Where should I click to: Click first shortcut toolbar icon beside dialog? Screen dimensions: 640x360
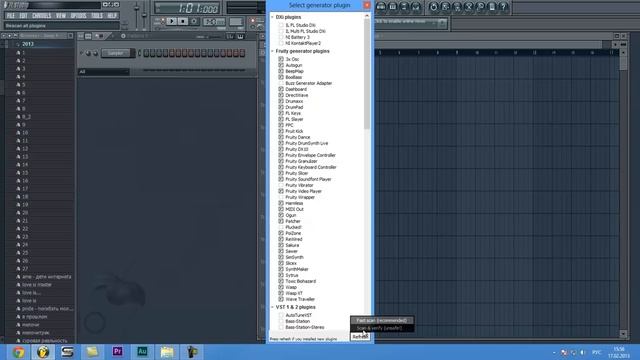point(381,7)
